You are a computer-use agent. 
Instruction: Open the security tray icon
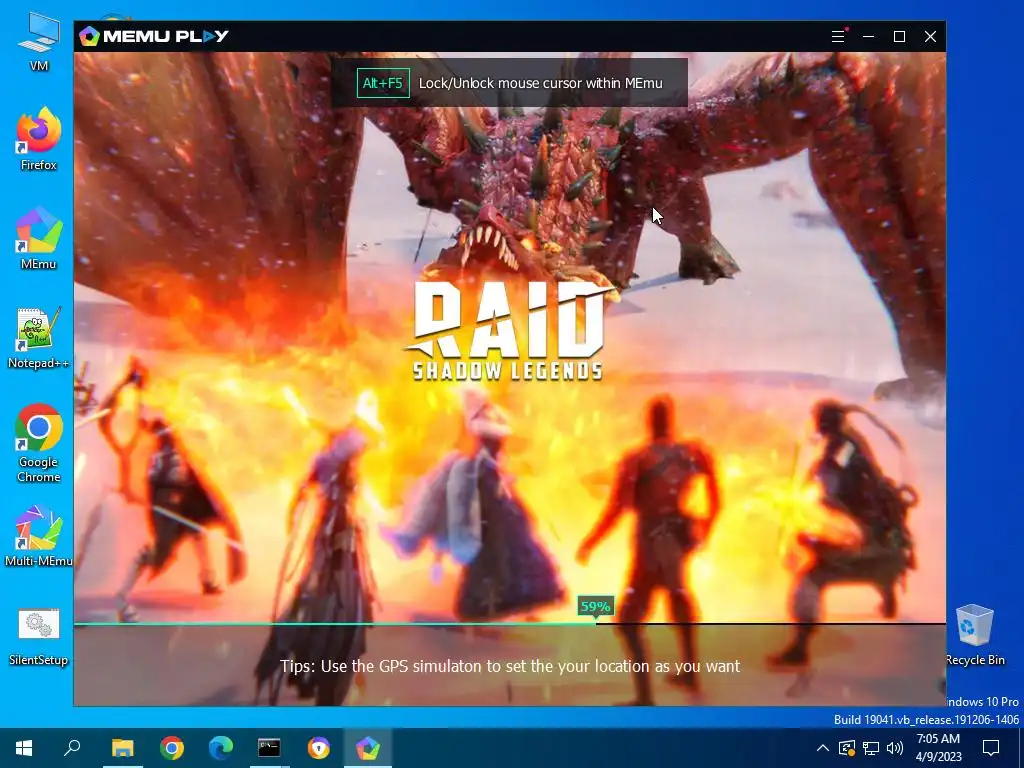pos(847,748)
